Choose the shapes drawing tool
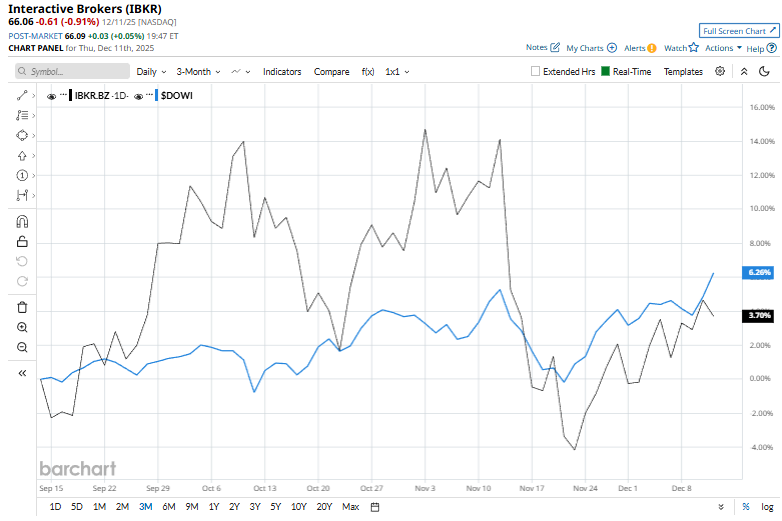This screenshot has height=521, width=782. (x=22, y=136)
